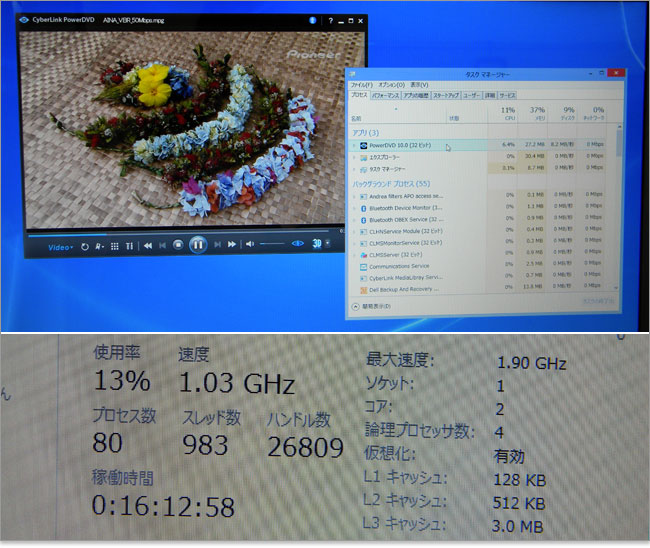The image size is (650, 548).
Task: Collapse Task Manager with 簡易表示 arrow
Action: point(355,307)
